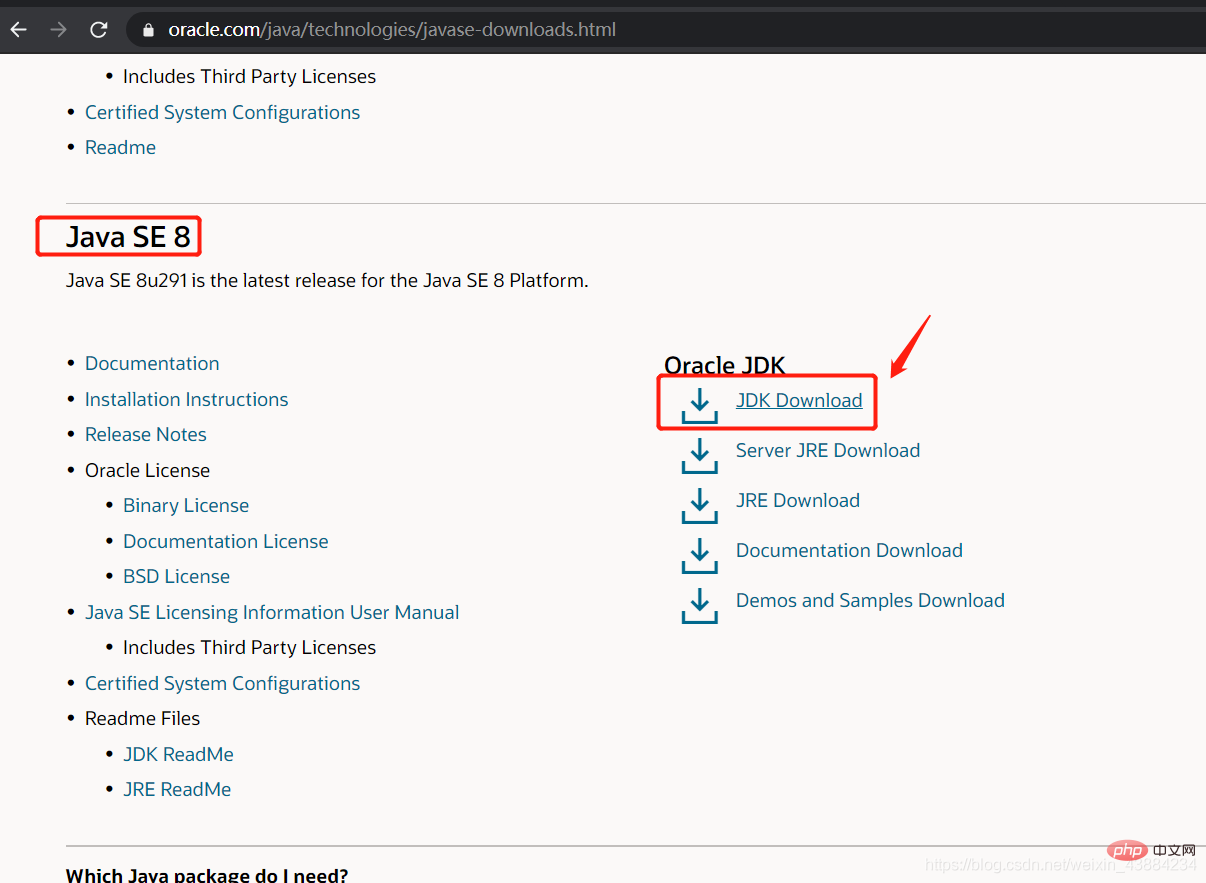1206x883 pixels.
Task: Open the Documentation Download link
Action: [x=849, y=550]
